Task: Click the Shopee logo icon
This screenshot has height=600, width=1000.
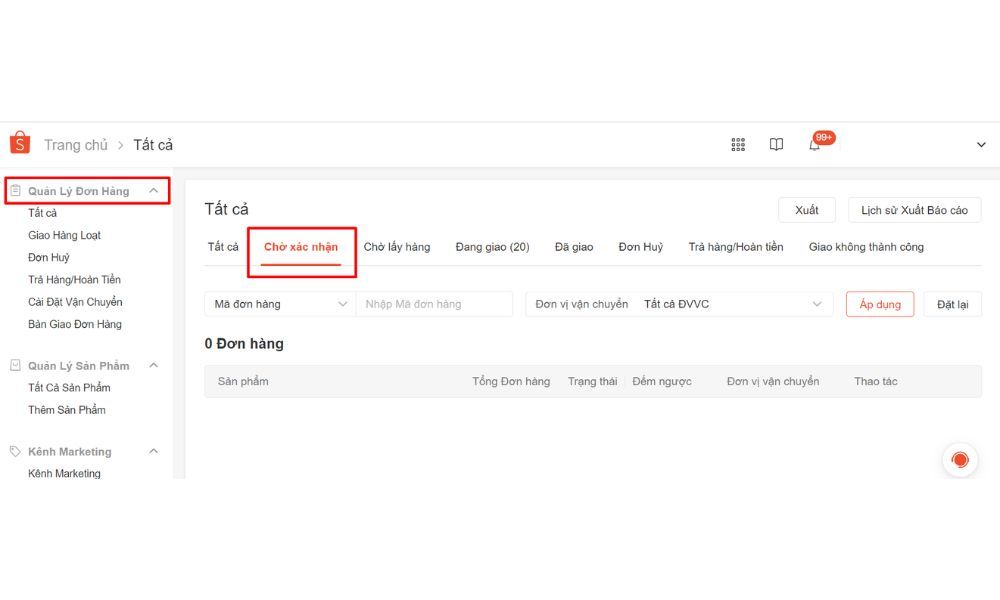Action: (x=20, y=143)
